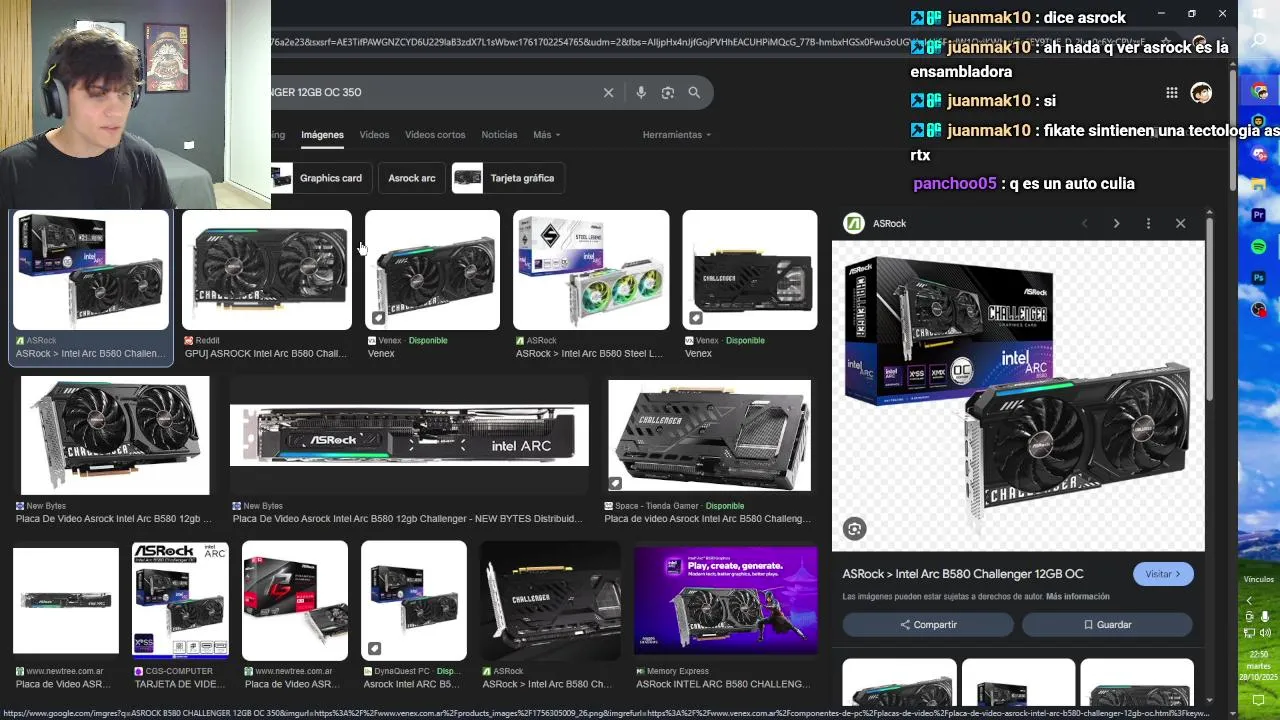The image size is (1280, 720).
Task: Open the preview panel's more options menu
Action: point(1148,224)
